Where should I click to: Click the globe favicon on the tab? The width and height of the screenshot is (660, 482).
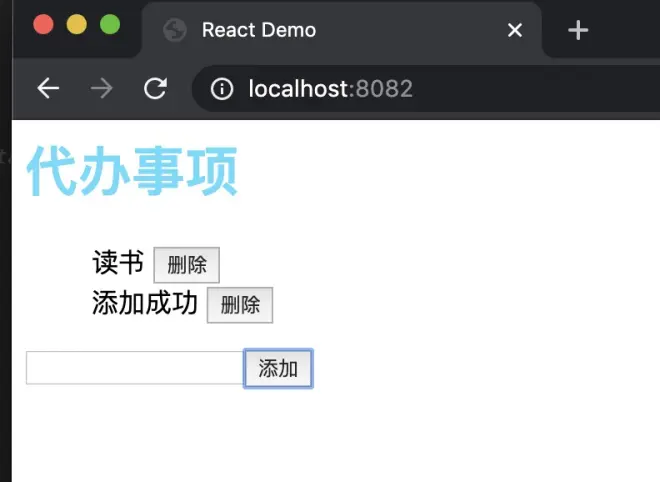tap(175, 30)
